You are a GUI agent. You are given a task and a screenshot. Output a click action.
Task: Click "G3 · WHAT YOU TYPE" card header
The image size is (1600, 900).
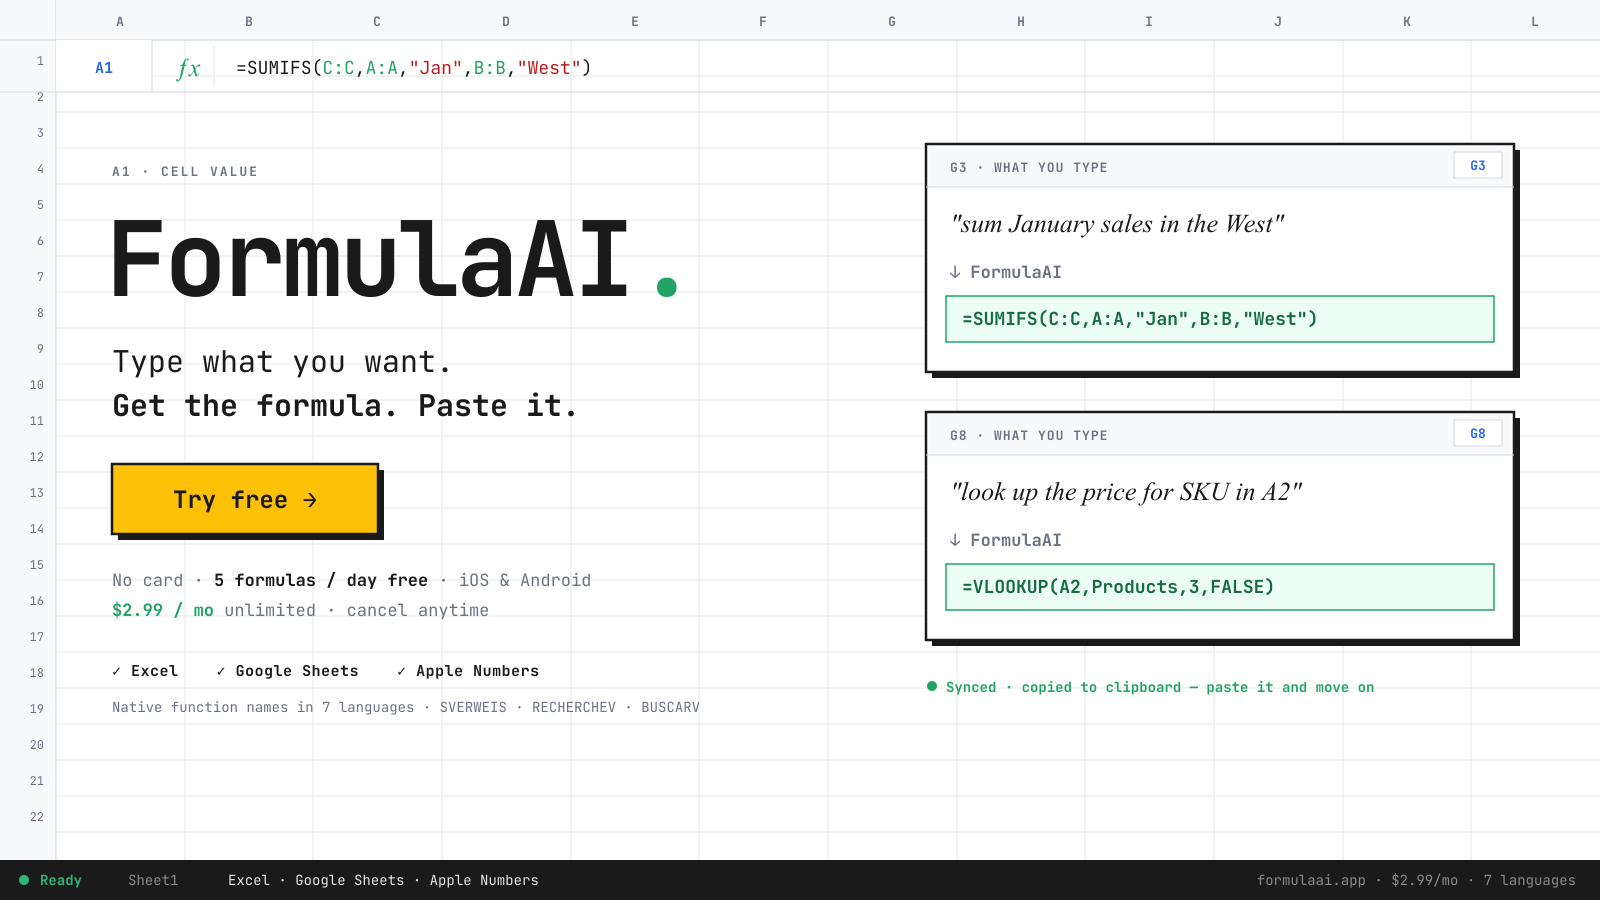1029,167
